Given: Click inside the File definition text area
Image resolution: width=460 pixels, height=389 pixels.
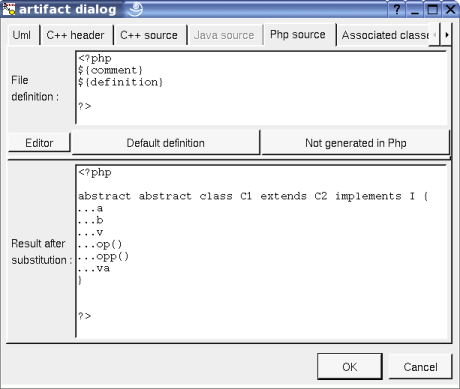Looking at the screenshot, I should tap(262, 88).
